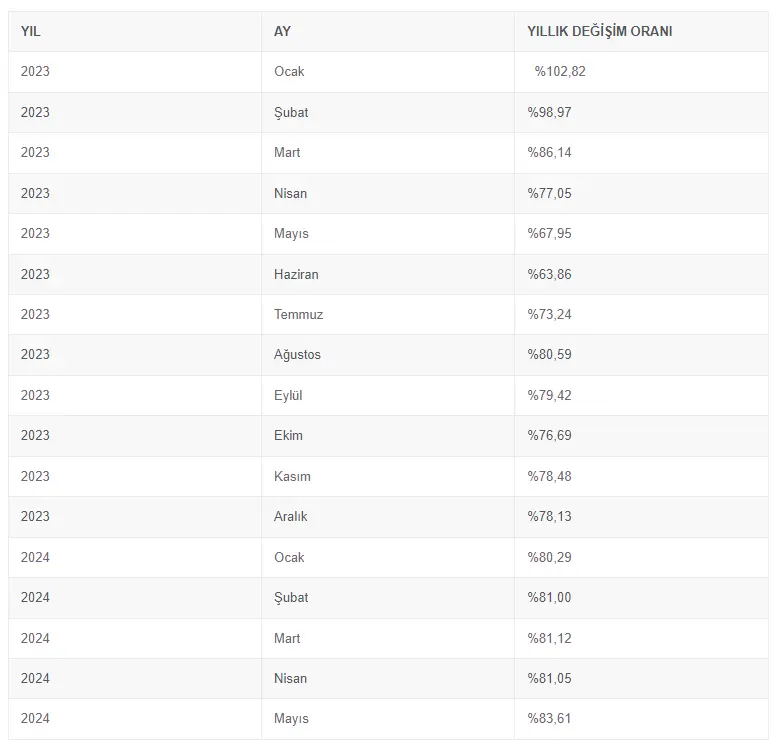Click the 2024 Şubat month cell
783x754 pixels.
(388, 598)
